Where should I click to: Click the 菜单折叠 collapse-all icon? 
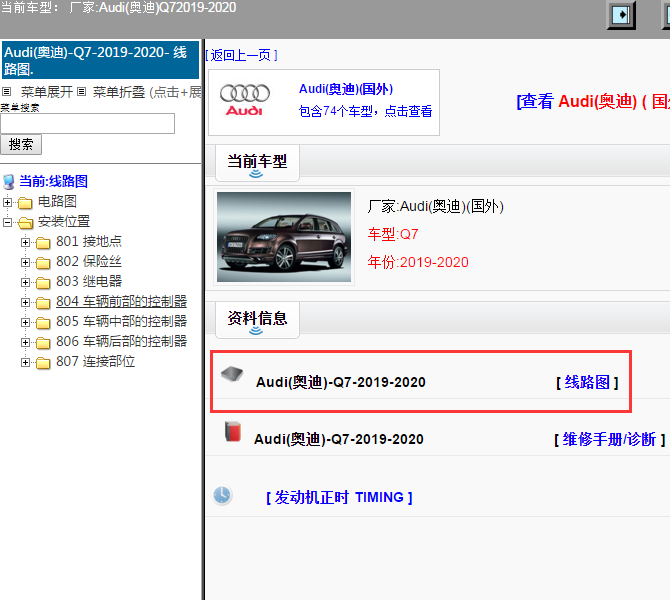pos(81,91)
